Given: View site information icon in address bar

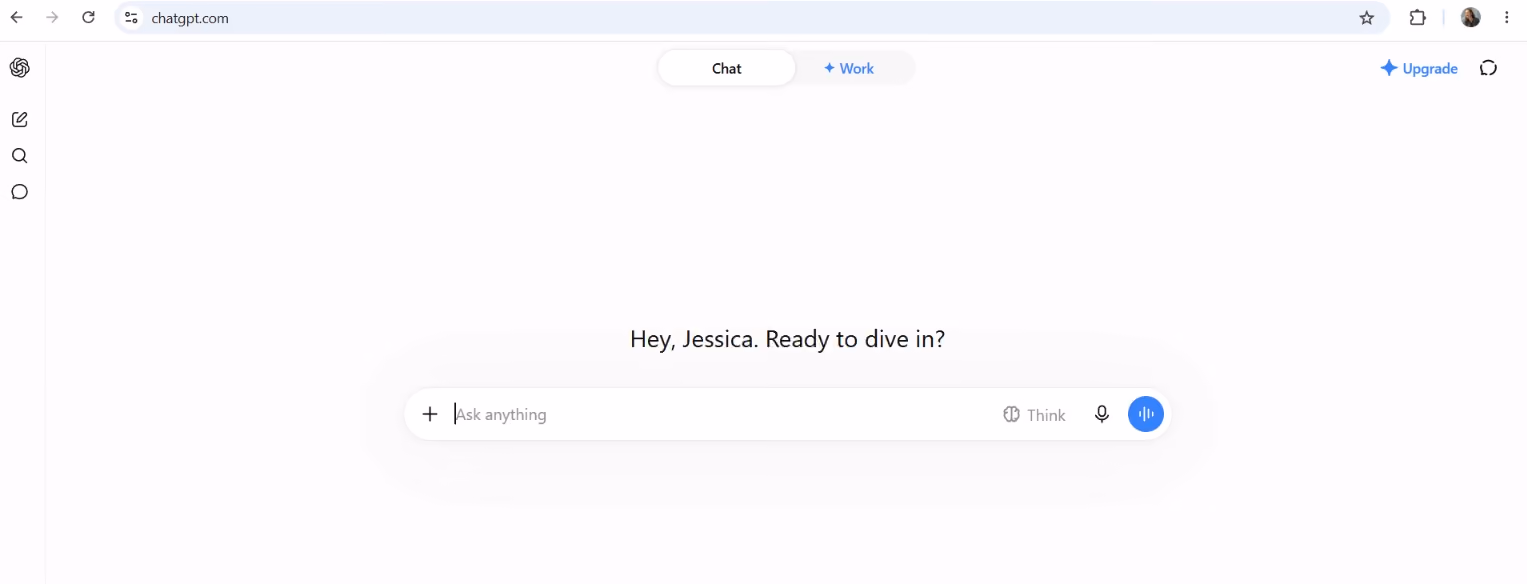Looking at the screenshot, I should [131, 17].
